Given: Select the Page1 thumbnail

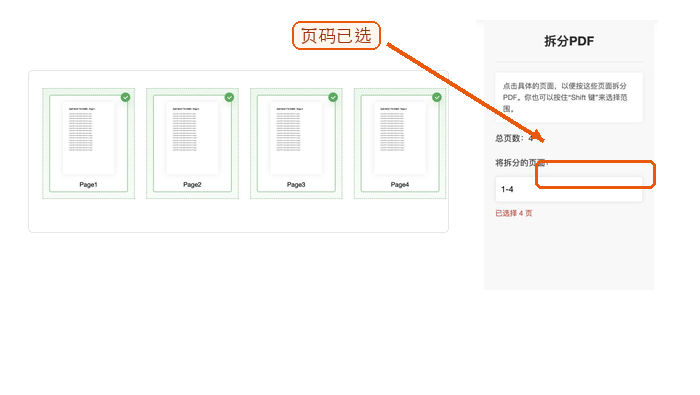Looking at the screenshot, I should (88, 143).
